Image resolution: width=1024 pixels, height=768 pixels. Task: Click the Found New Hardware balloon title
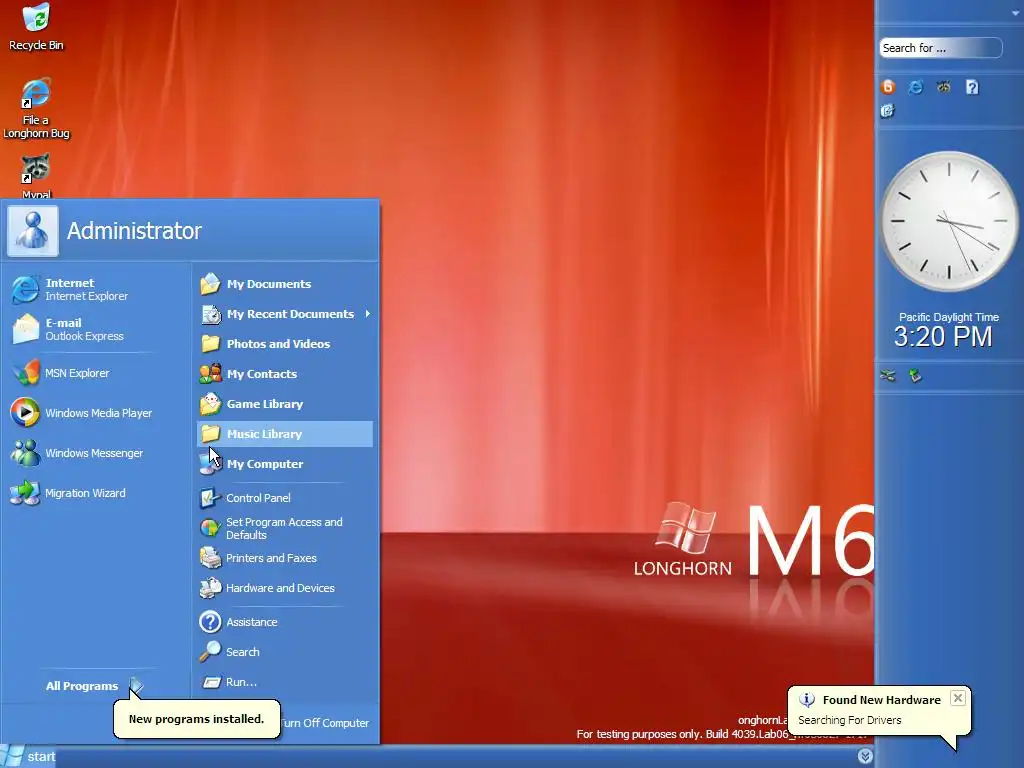tap(882, 700)
